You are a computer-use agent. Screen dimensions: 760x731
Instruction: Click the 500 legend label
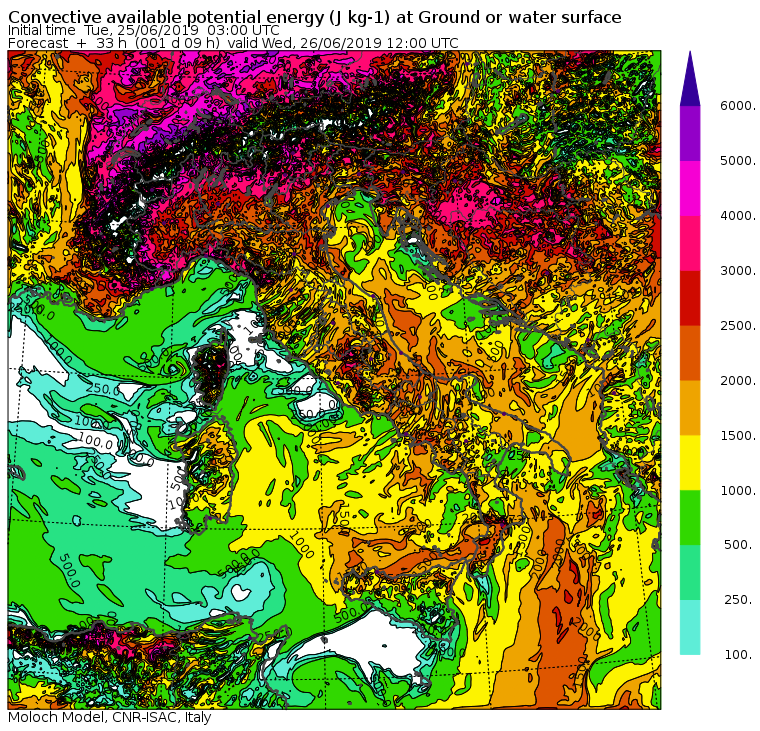(739, 545)
